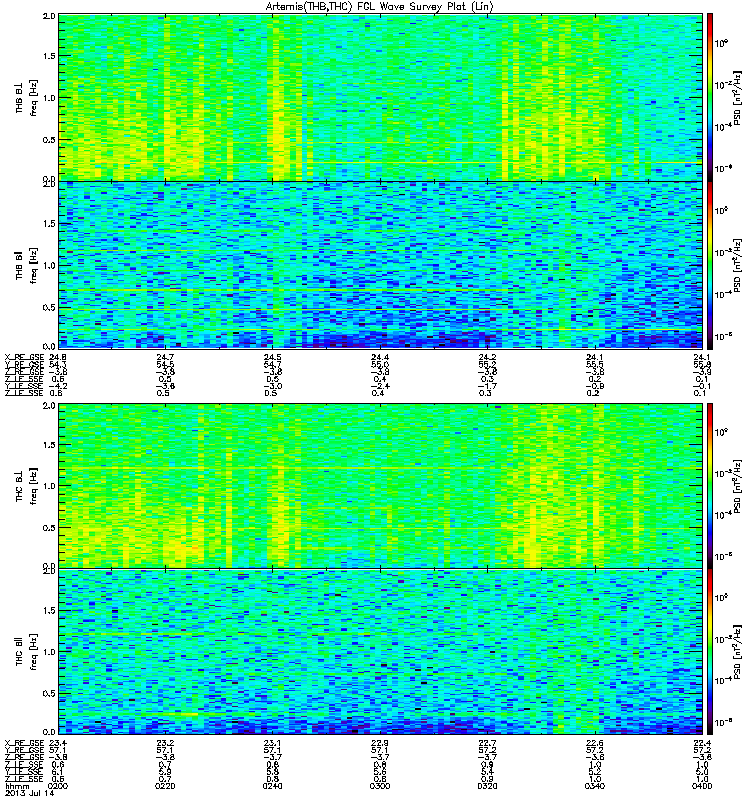This screenshot has height=800, width=750.
Task: Click the THC X_RE_GSE value '23.4'
Action: 58,743
